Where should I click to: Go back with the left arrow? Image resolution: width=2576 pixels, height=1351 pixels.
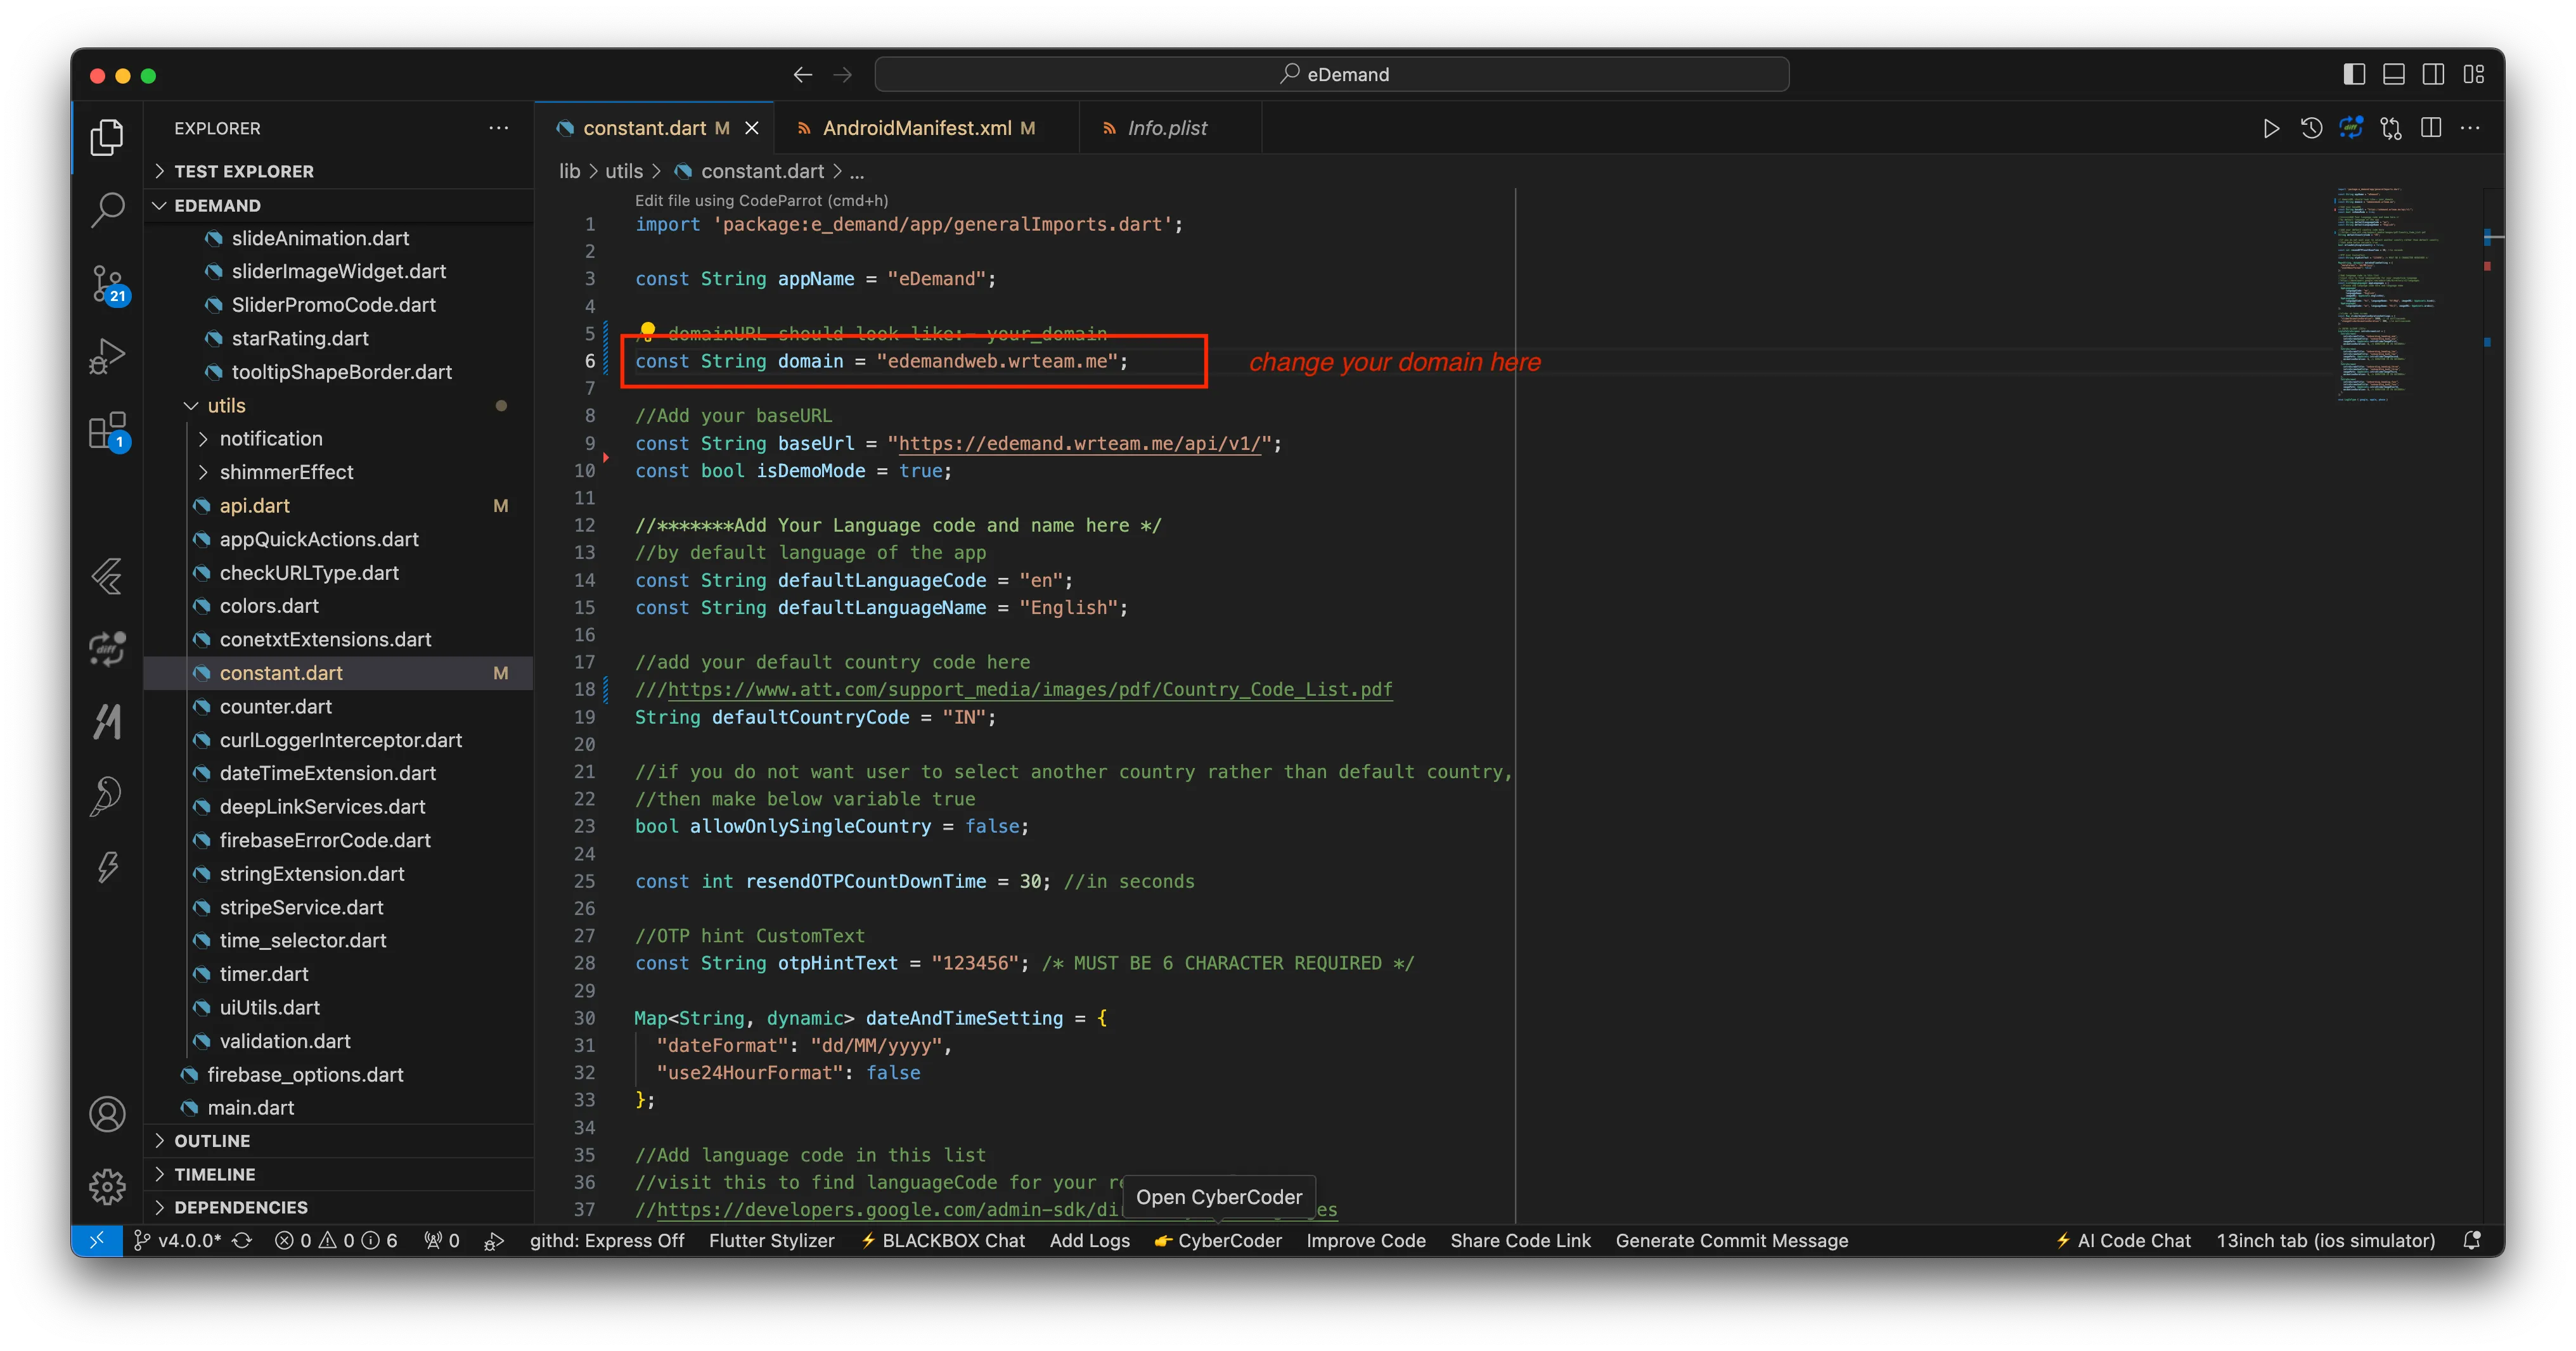pyautogui.click(x=802, y=74)
